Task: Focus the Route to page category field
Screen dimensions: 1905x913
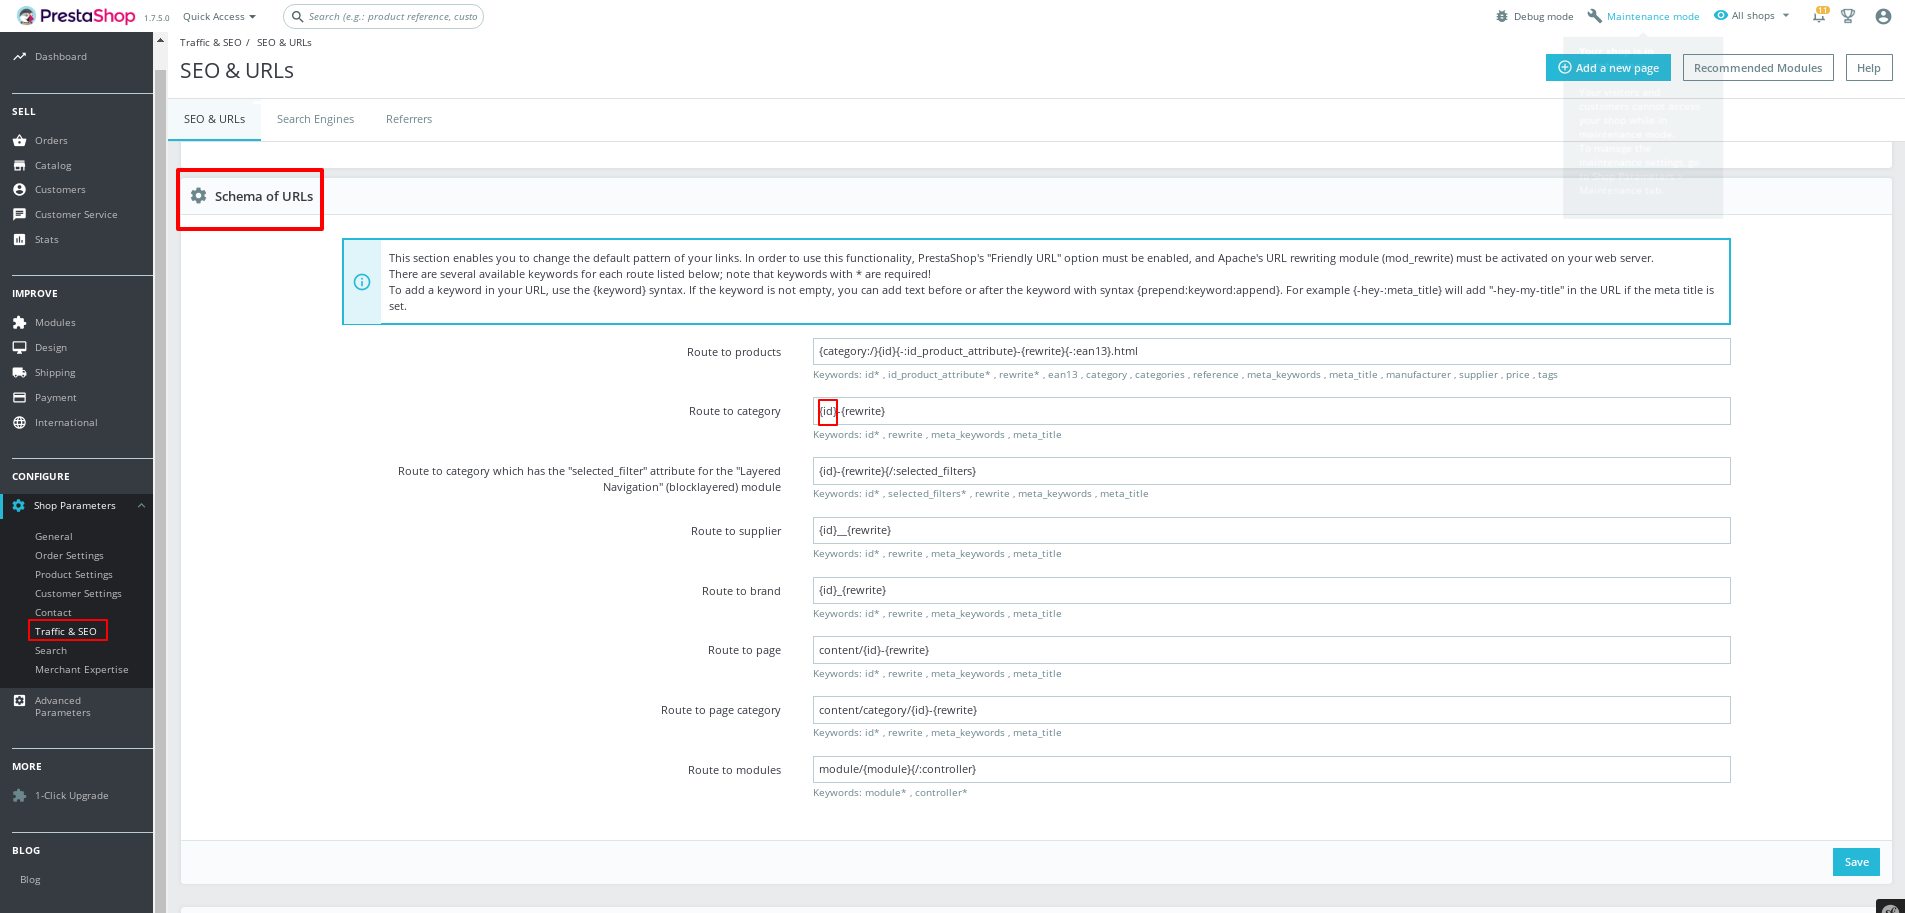Action: (x=1271, y=710)
